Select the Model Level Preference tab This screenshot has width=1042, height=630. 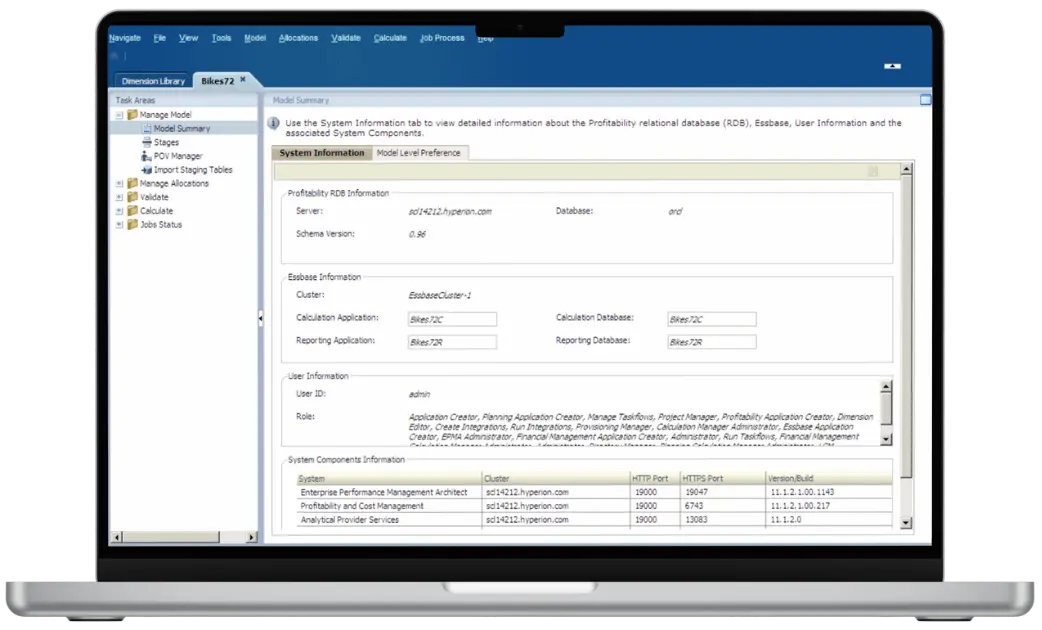417,153
